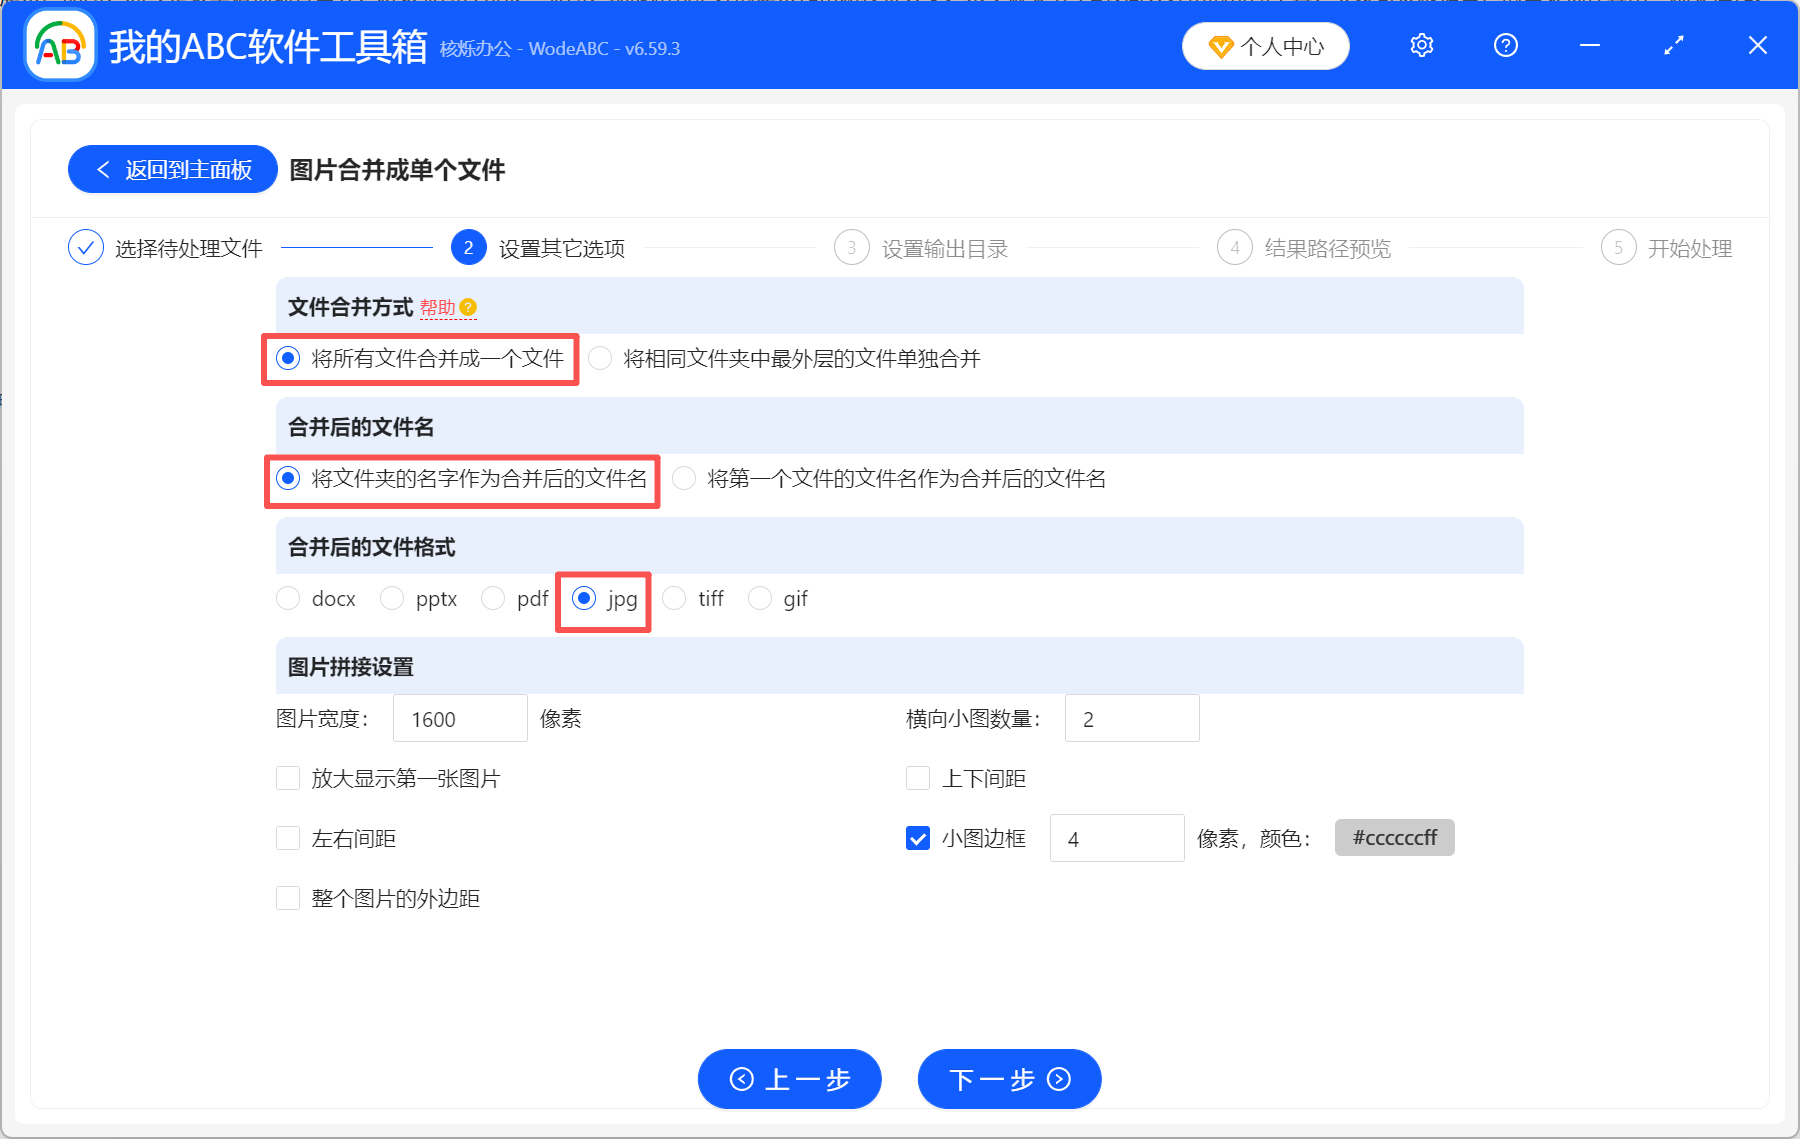
Task: Enable the 上下间距 checkbox
Action: pos(917,778)
